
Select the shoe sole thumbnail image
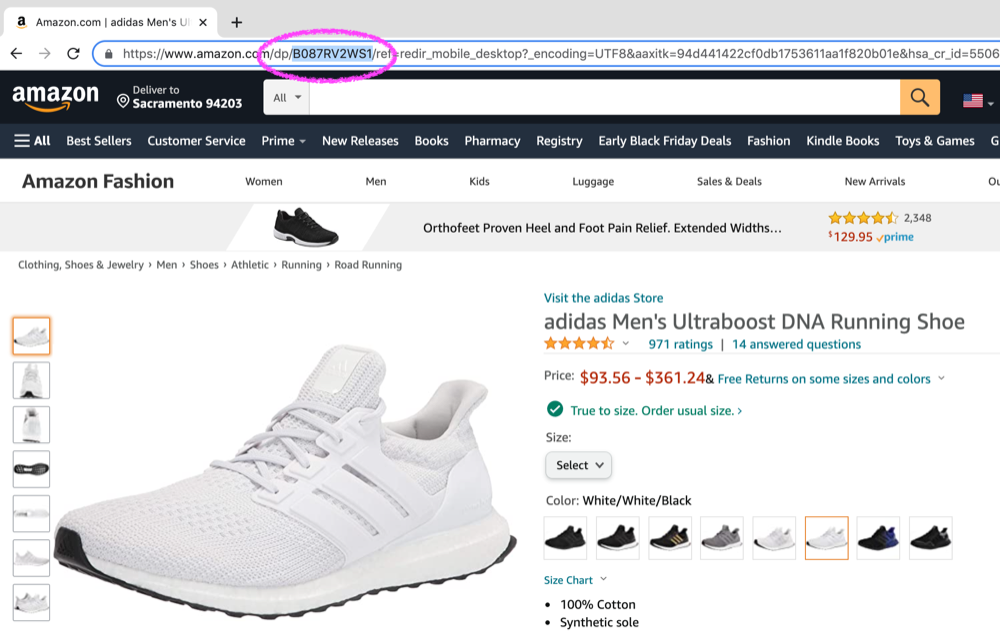coord(31,469)
